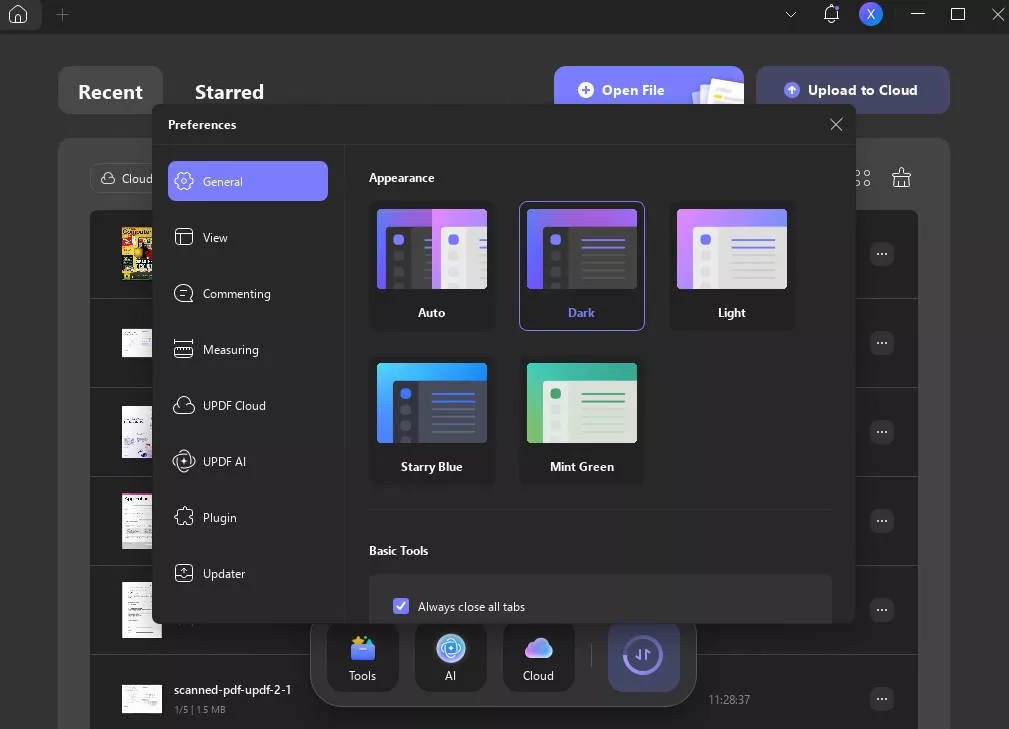Toggle the Always close all tabs checkbox
The height and width of the screenshot is (729, 1009).
[x=401, y=606]
